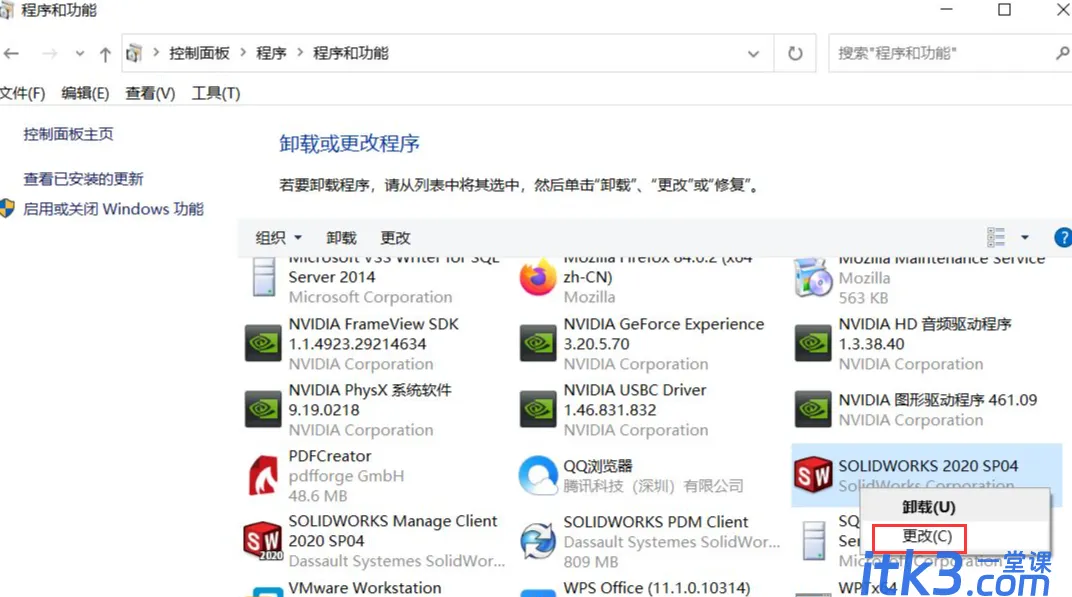Expand the address bar history dropdown
Image resolution: width=1072 pixels, height=597 pixels.
(x=753, y=53)
